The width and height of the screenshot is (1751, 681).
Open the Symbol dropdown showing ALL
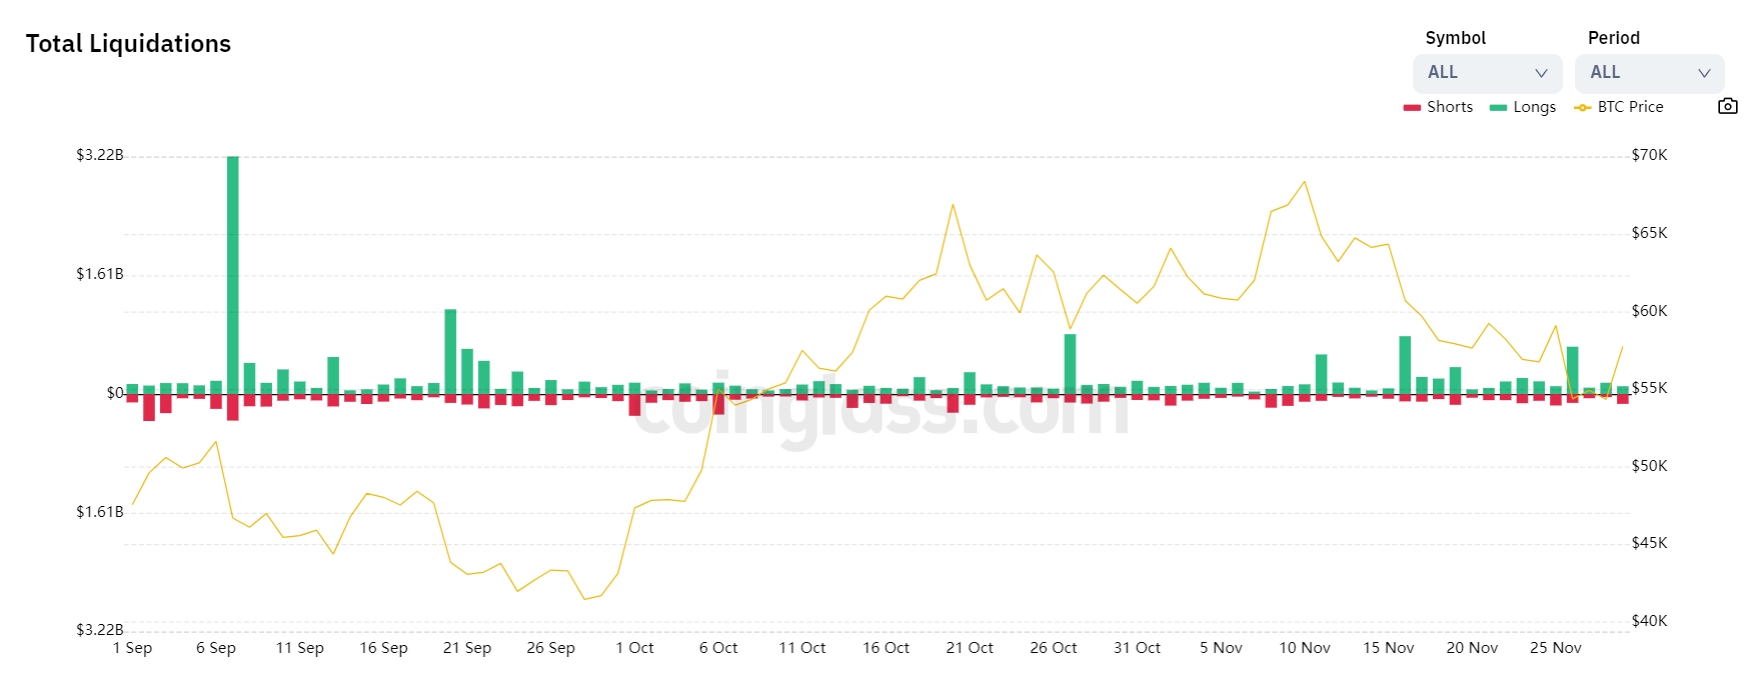[x=1486, y=73]
